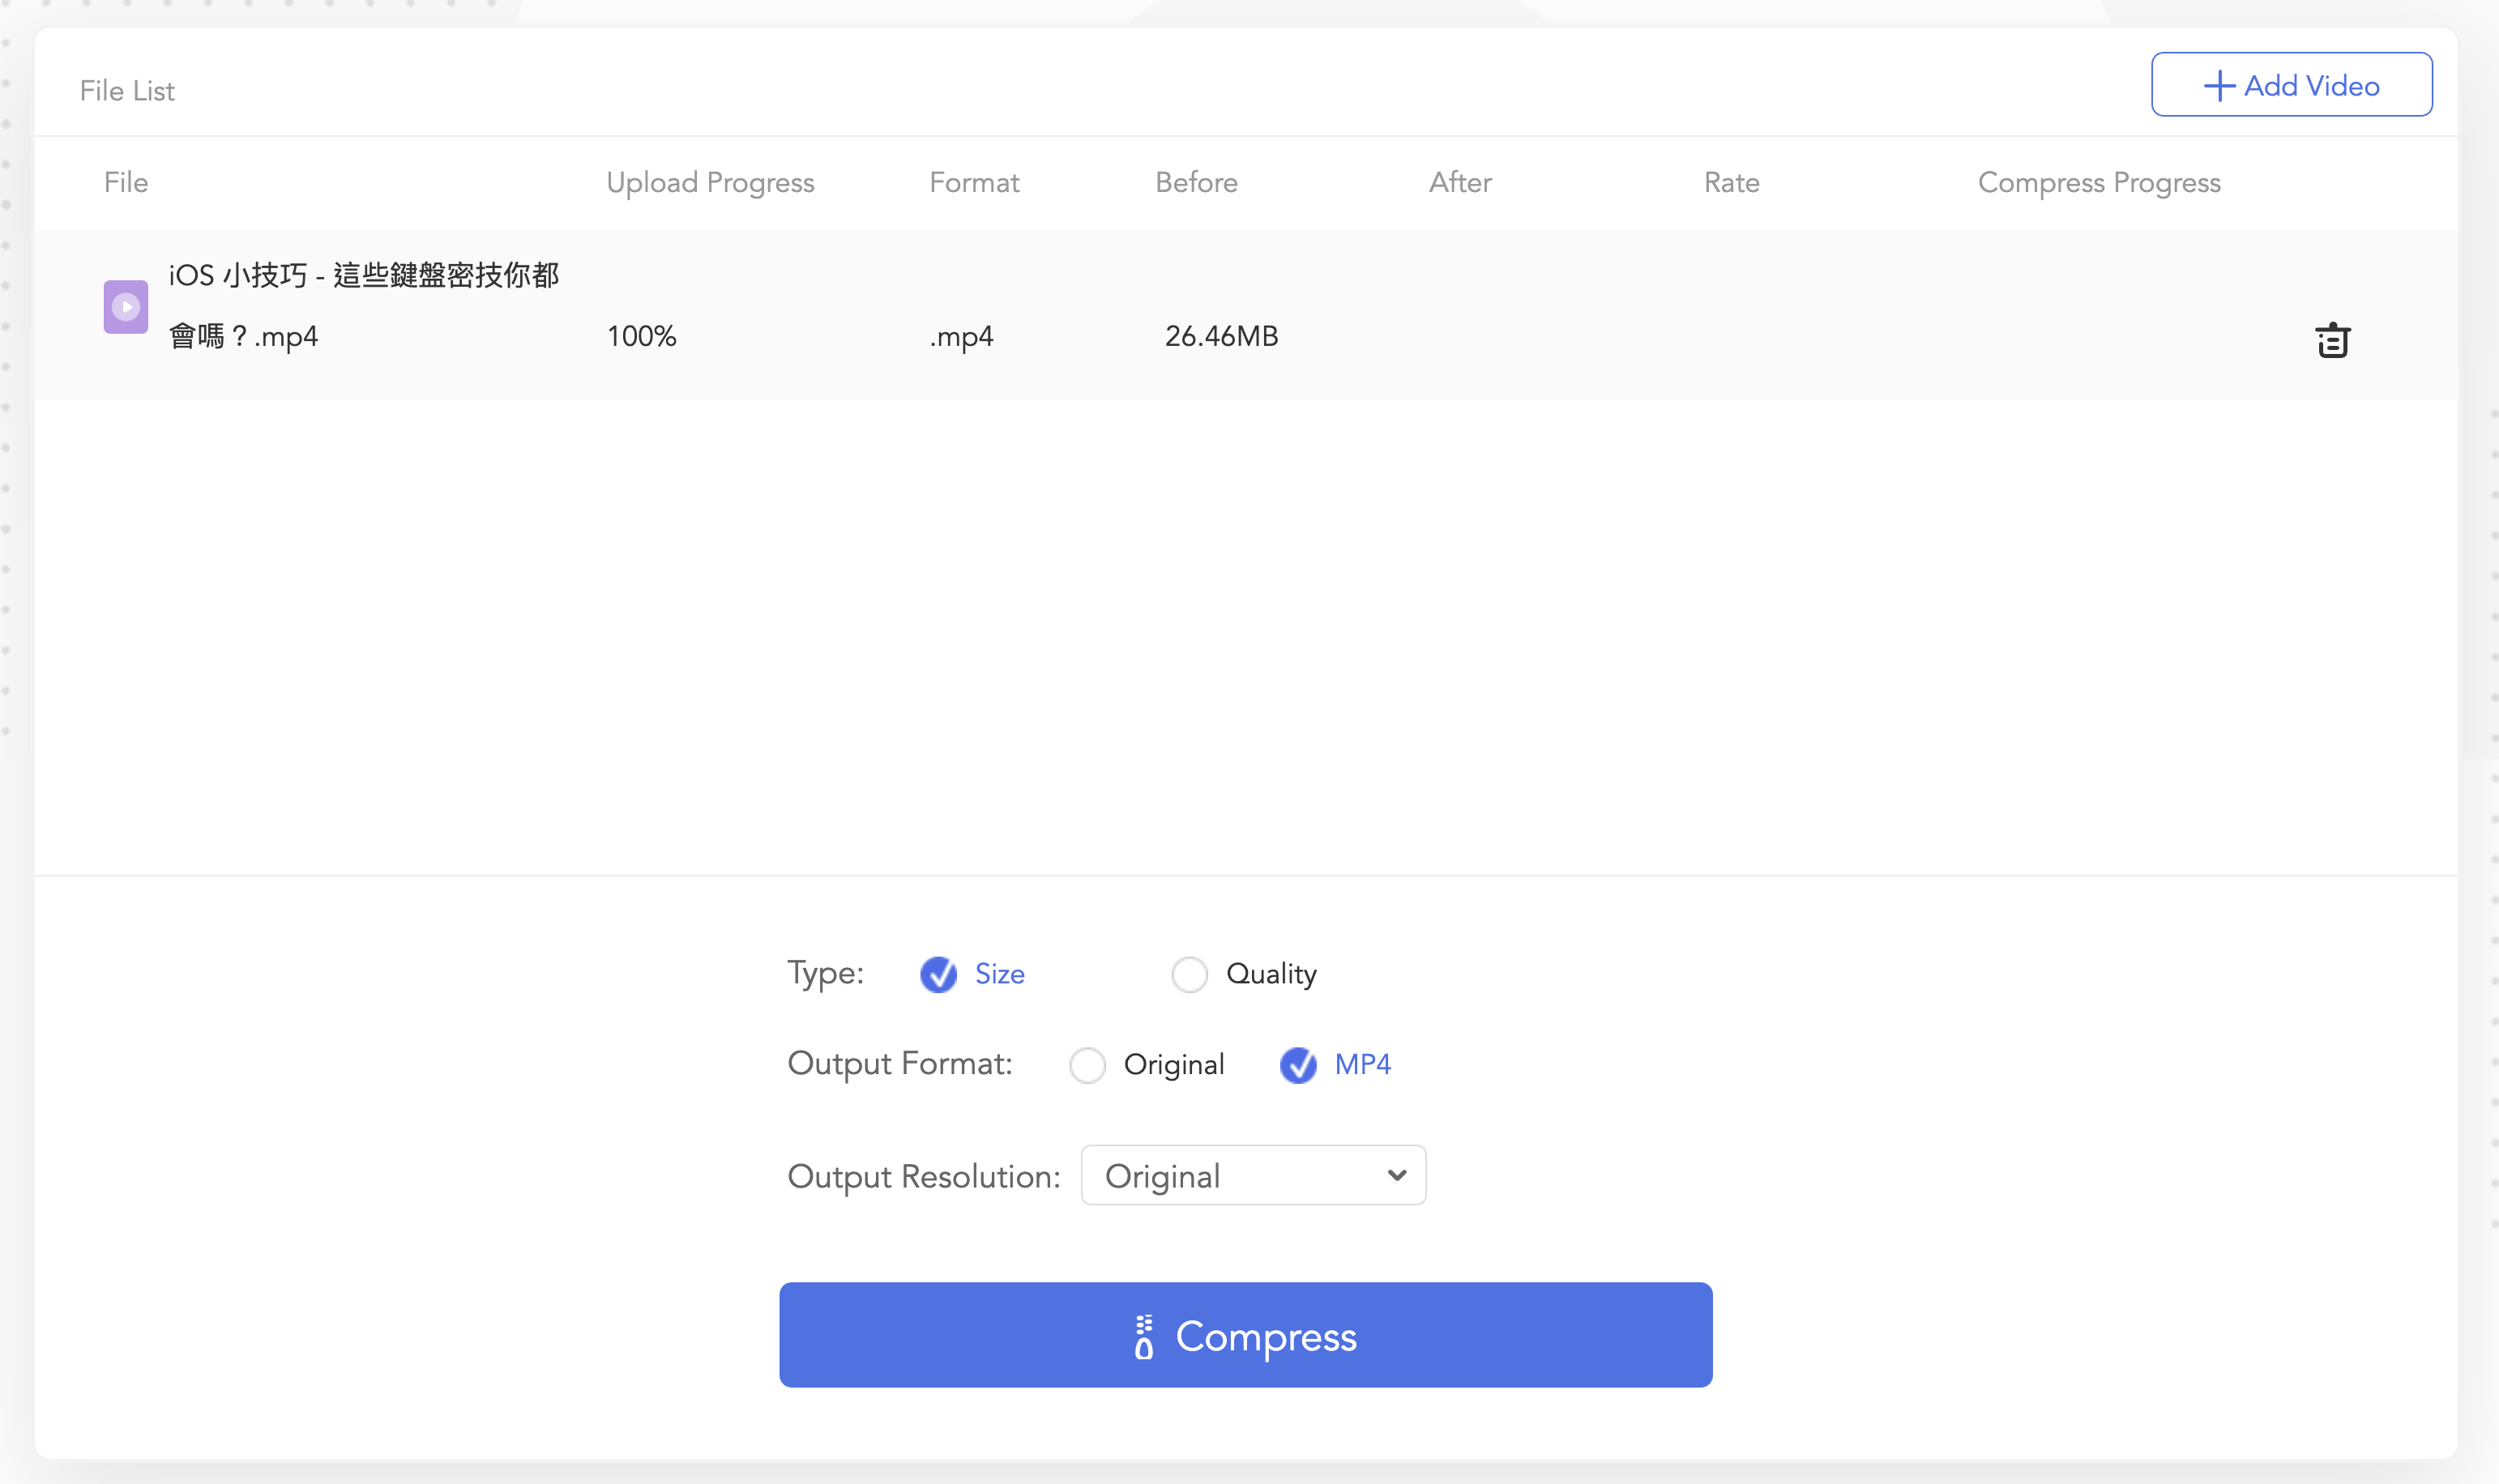
Task: Select the Size compression type
Action: tap(939, 974)
